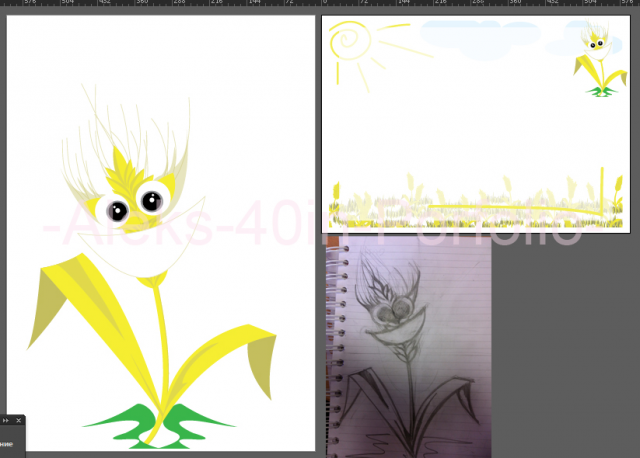The width and height of the screenshot is (640, 458).
Task: Click the large character's right eye pupil
Action: click(x=152, y=201)
